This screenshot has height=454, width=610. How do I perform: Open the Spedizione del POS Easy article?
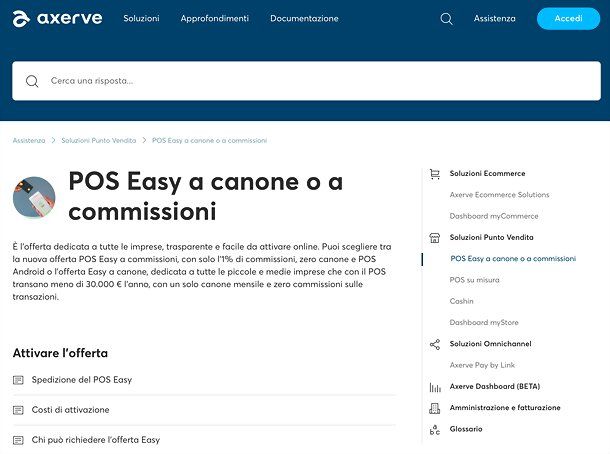click(x=82, y=380)
